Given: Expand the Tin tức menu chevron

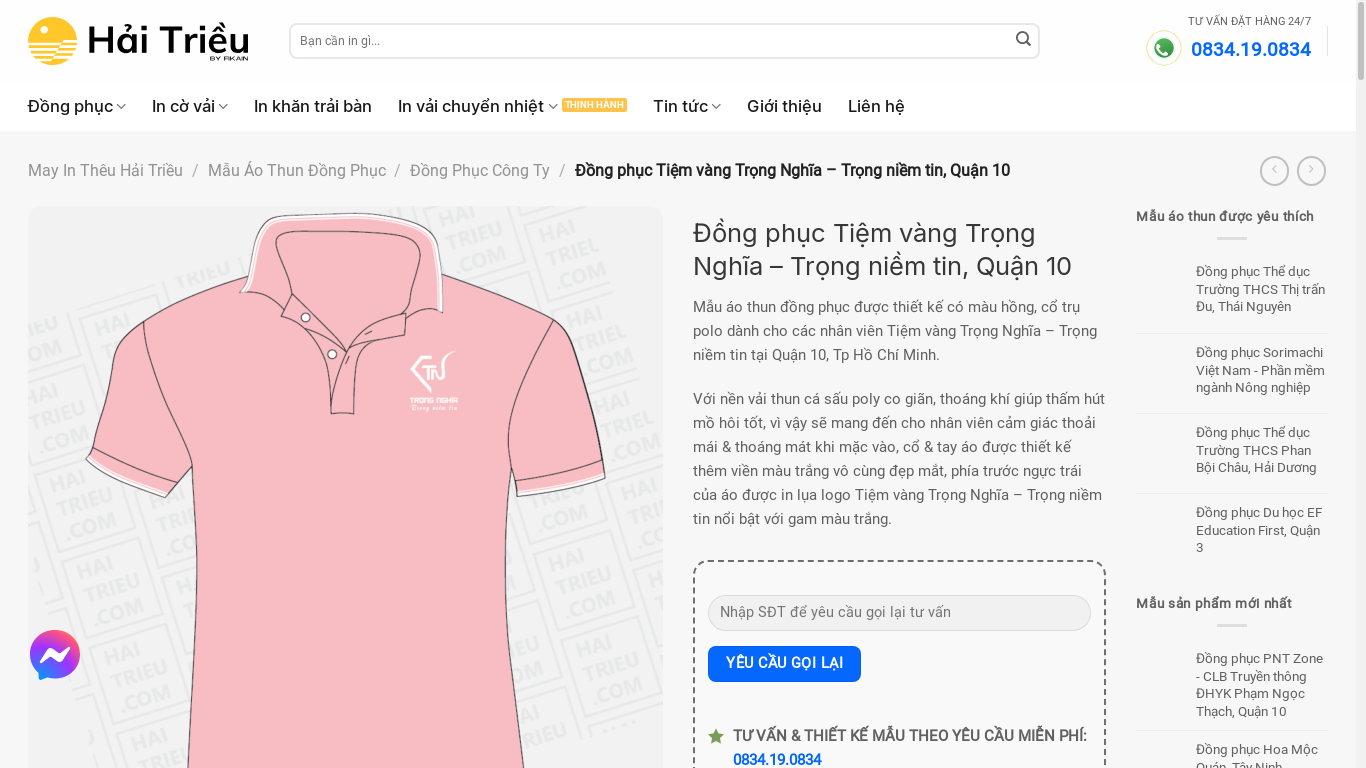Looking at the screenshot, I should point(716,107).
